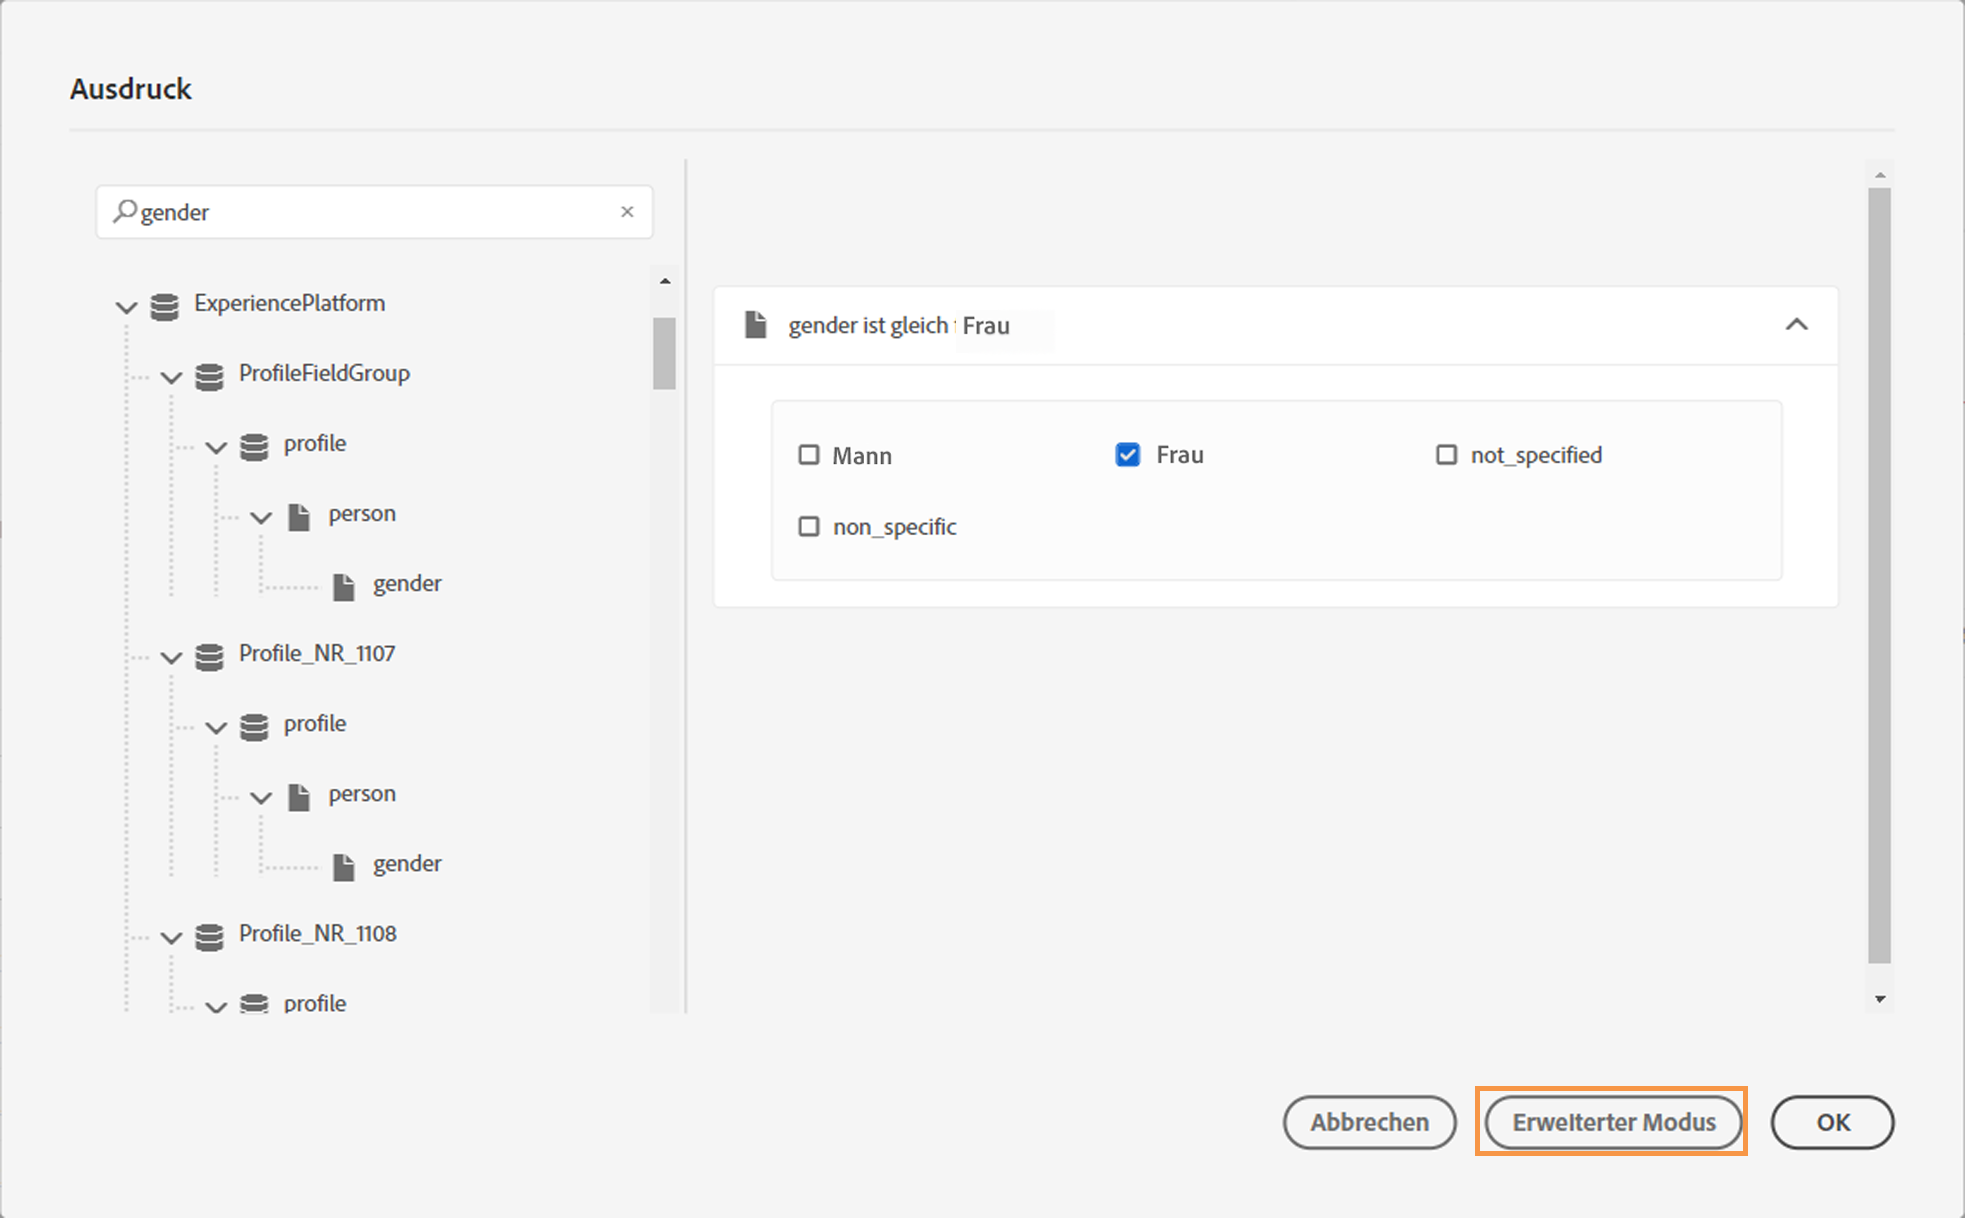
Task: Switch to Erweiterter Modus
Action: [1612, 1122]
